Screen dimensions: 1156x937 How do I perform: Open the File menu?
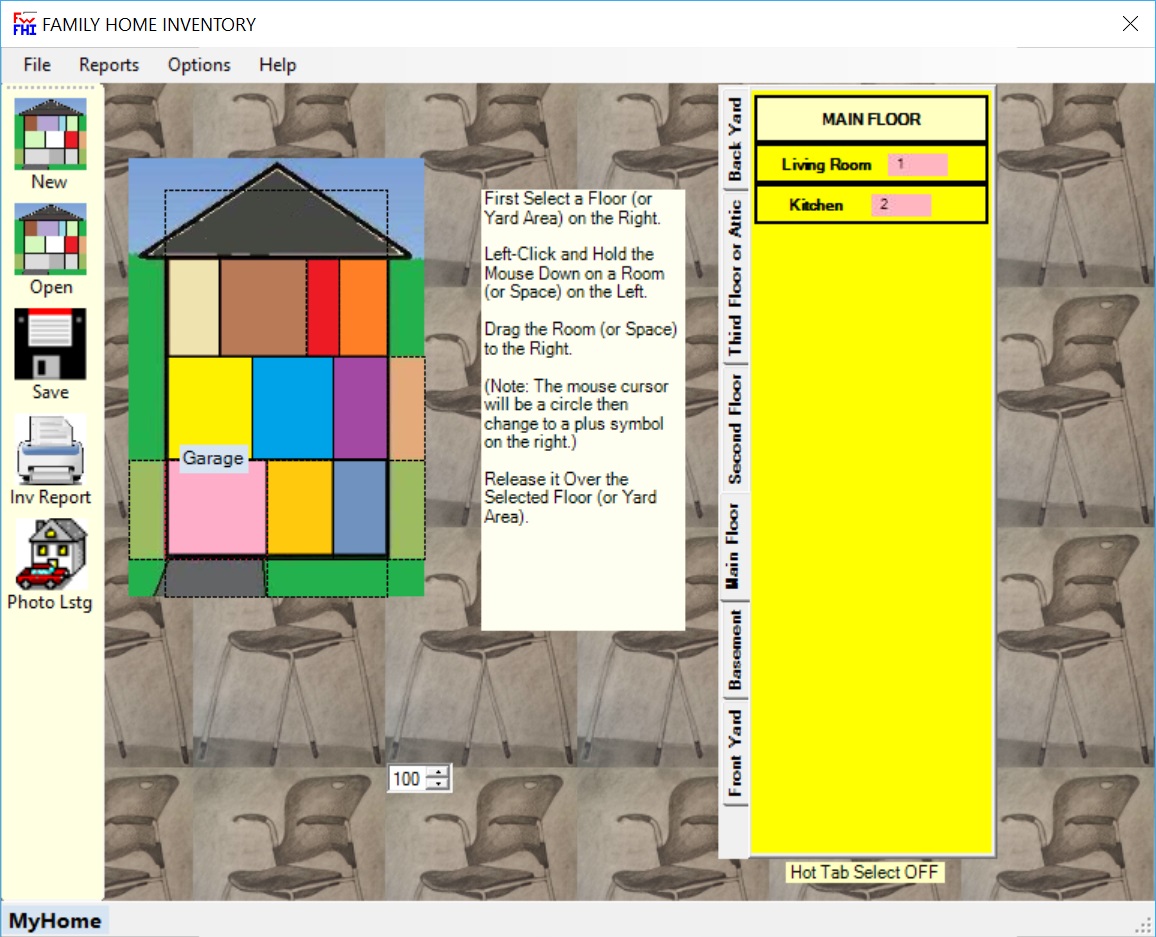tap(37, 65)
